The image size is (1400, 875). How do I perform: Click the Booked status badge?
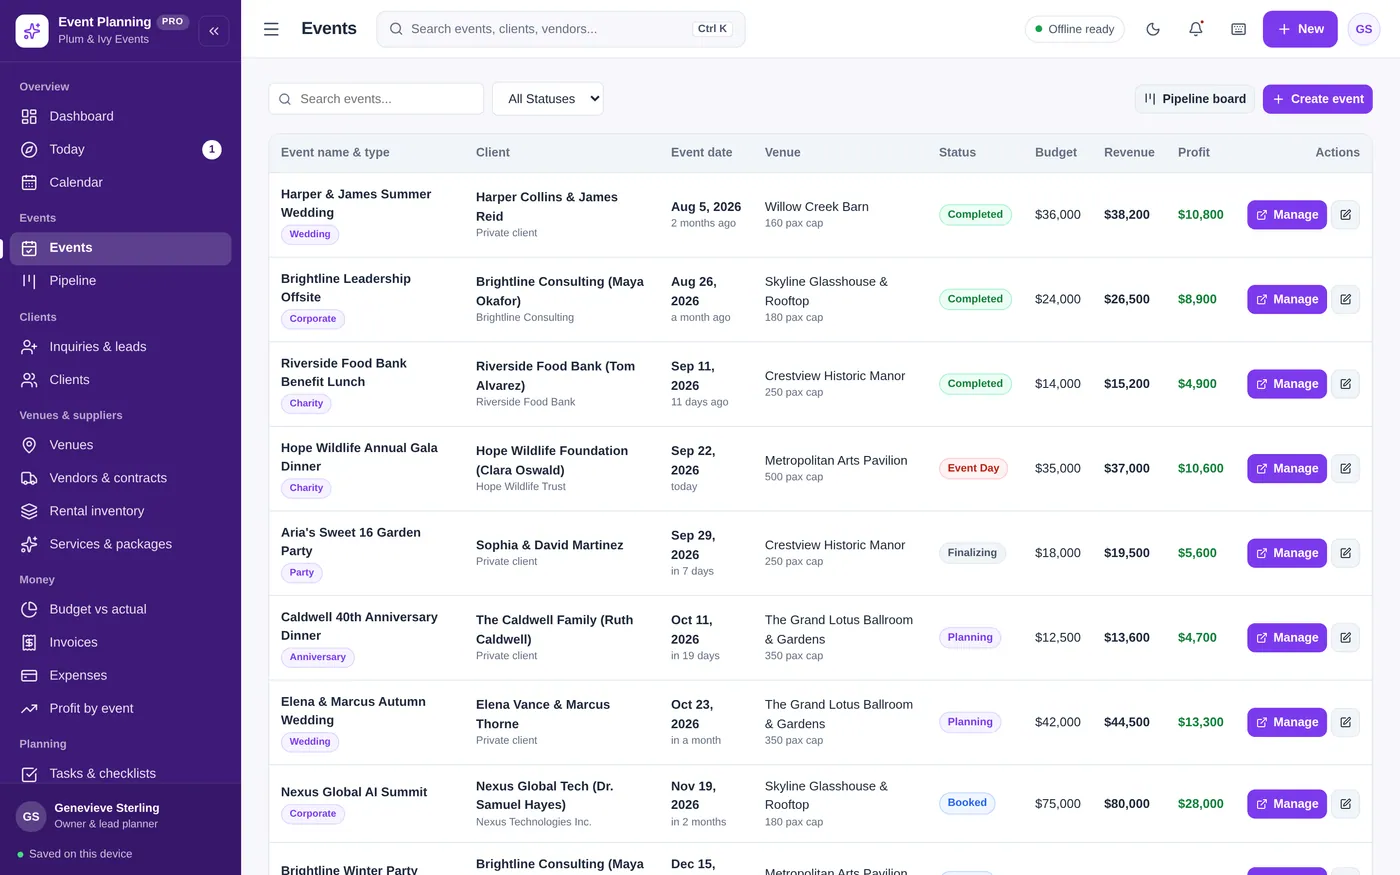(967, 803)
